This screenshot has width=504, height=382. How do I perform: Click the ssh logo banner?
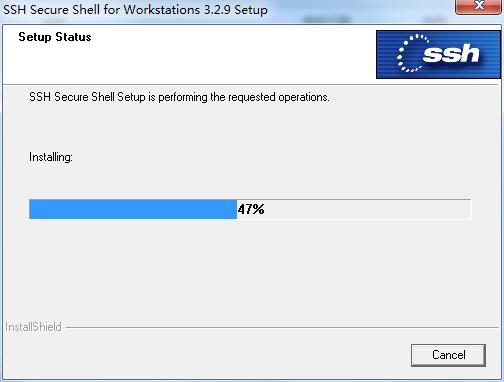tap(438, 55)
